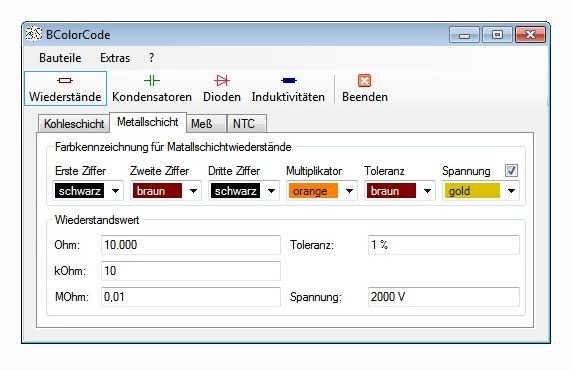Click the gold swatch under Spannung
This screenshot has width=572, height=370.
point(472,191)
